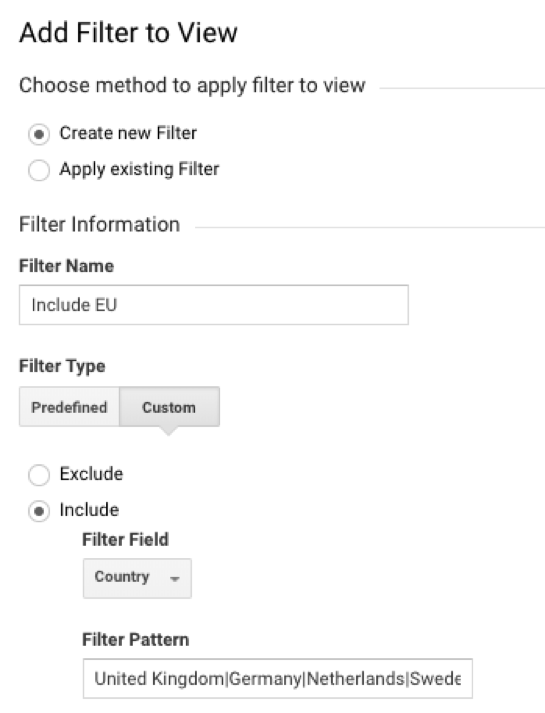Focus the Filter Name field containing Include EU
The image size is (545, 713).
(x=214, y=305)
